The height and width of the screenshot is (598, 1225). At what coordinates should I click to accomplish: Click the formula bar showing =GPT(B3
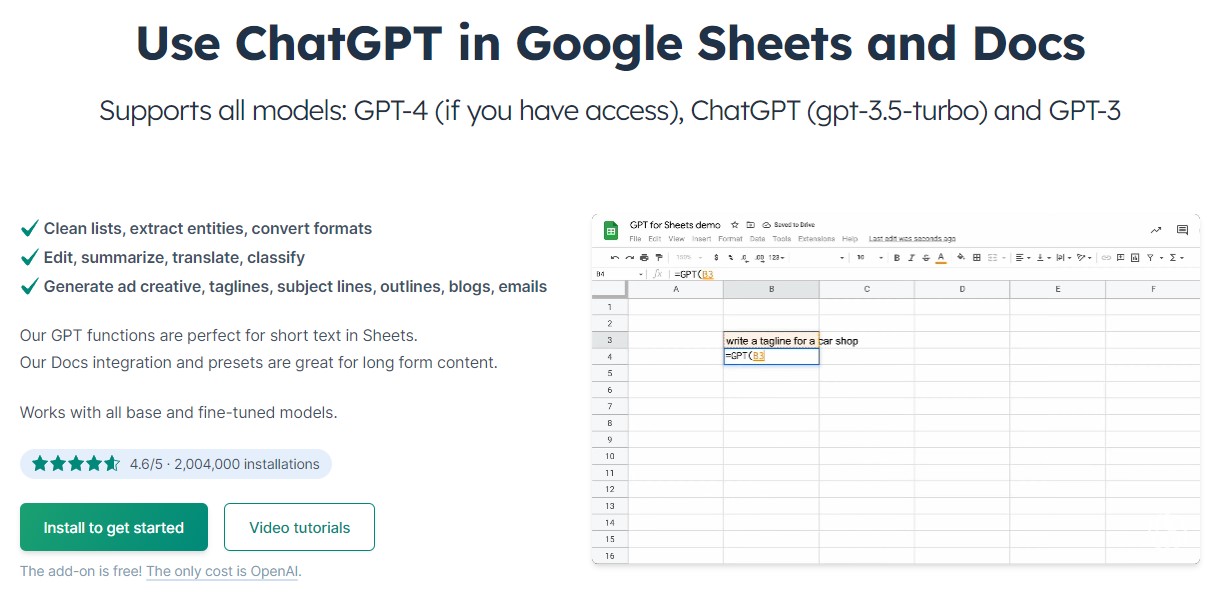[x=933, y=273]
